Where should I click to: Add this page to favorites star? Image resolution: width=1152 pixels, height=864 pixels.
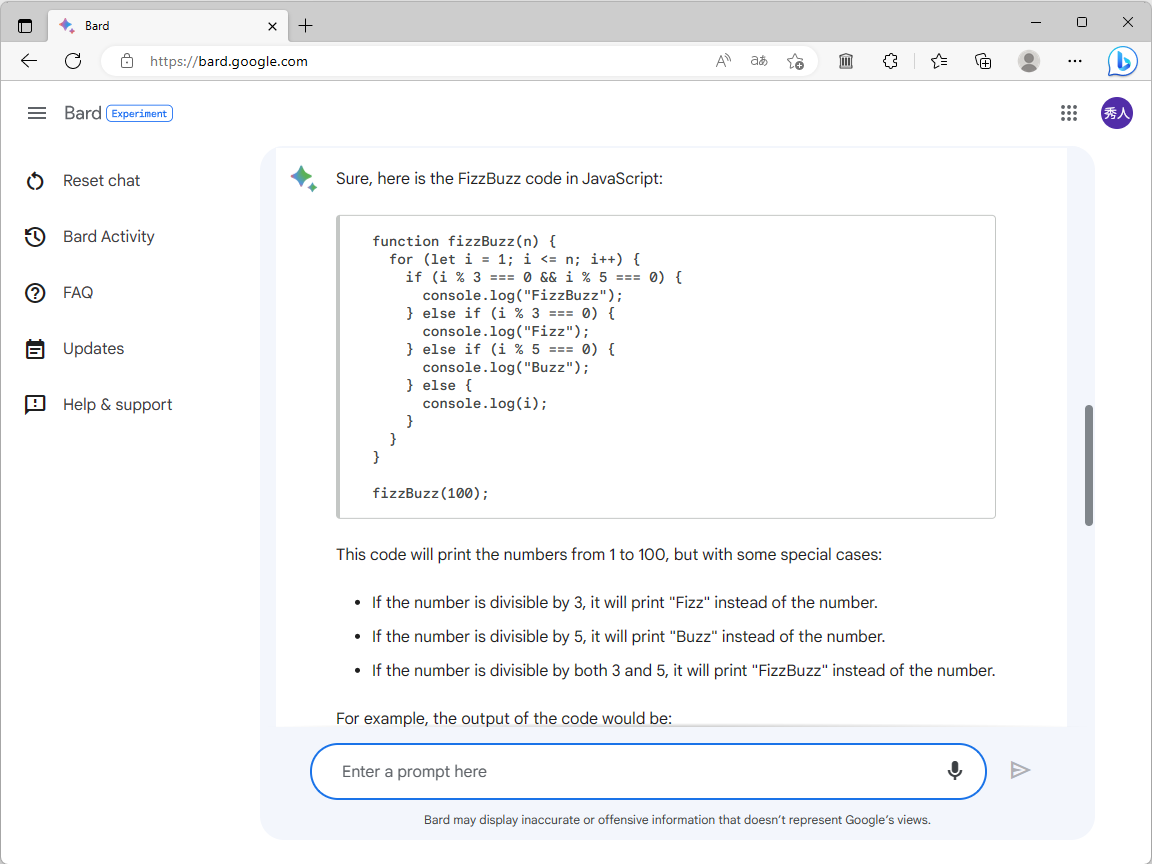coord(795,62)
